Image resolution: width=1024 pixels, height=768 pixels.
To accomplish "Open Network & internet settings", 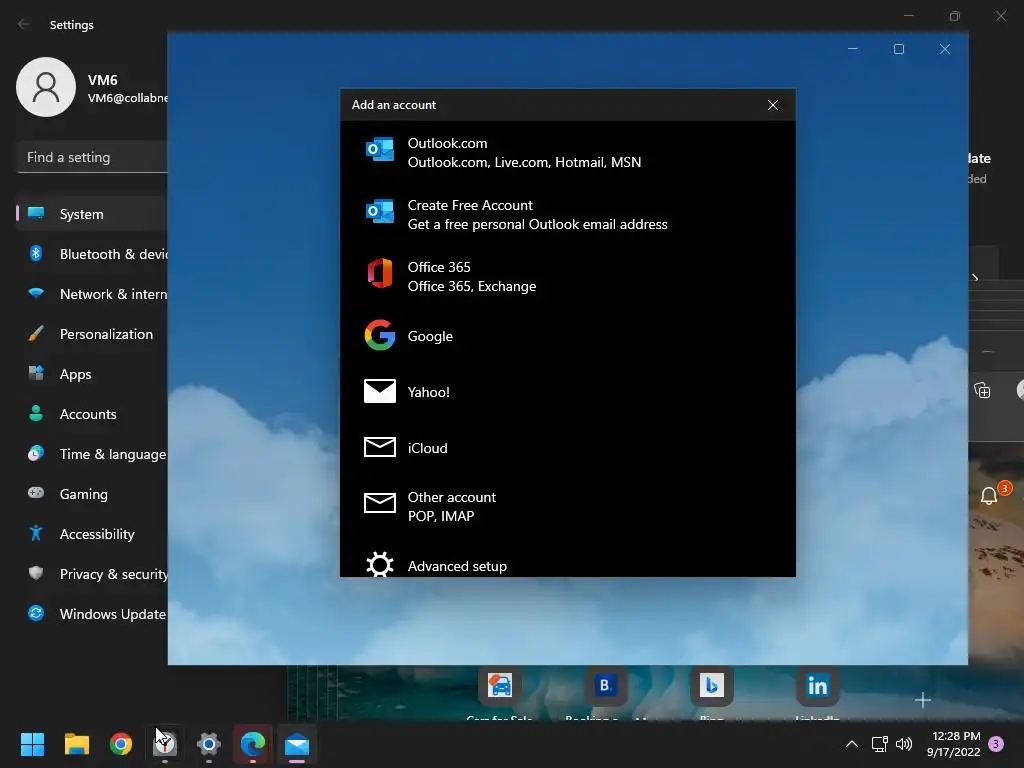I will click(x=92, y=294).
